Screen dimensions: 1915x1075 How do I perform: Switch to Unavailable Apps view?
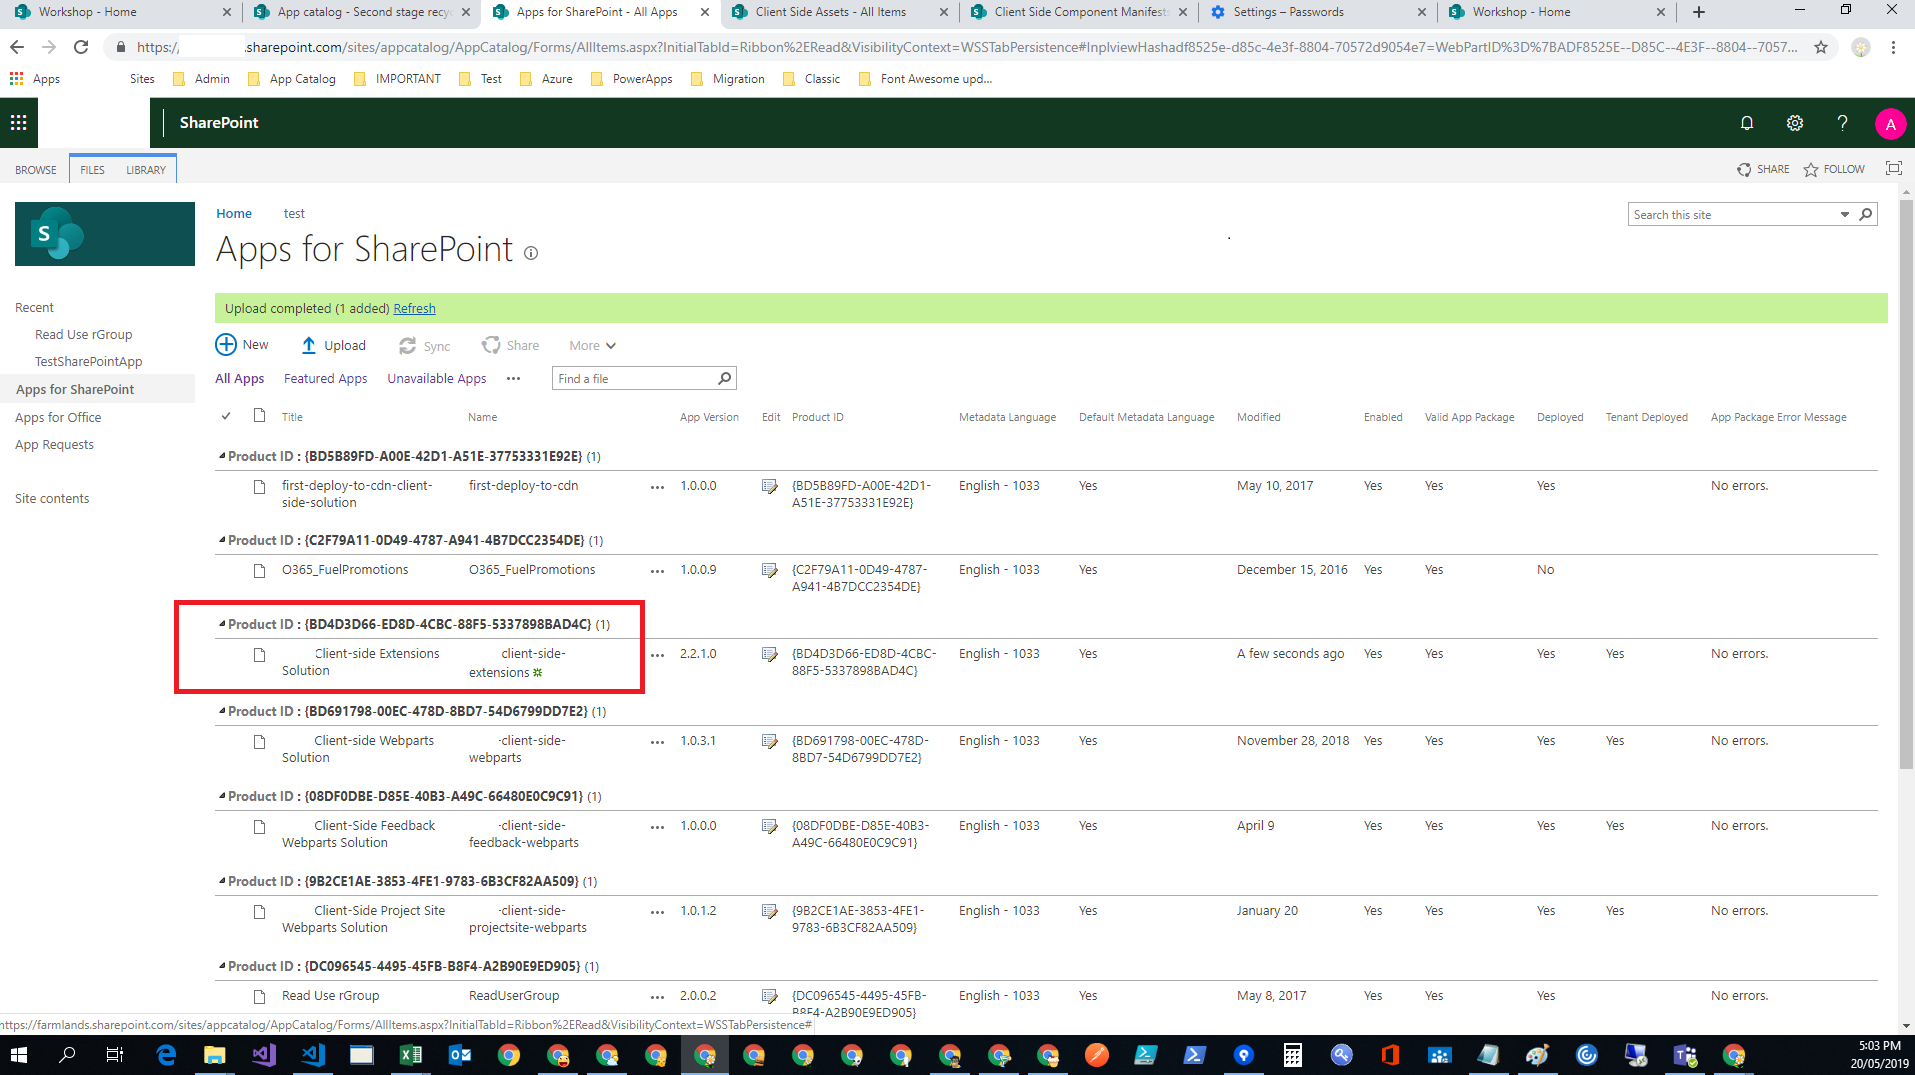(437, 379)
